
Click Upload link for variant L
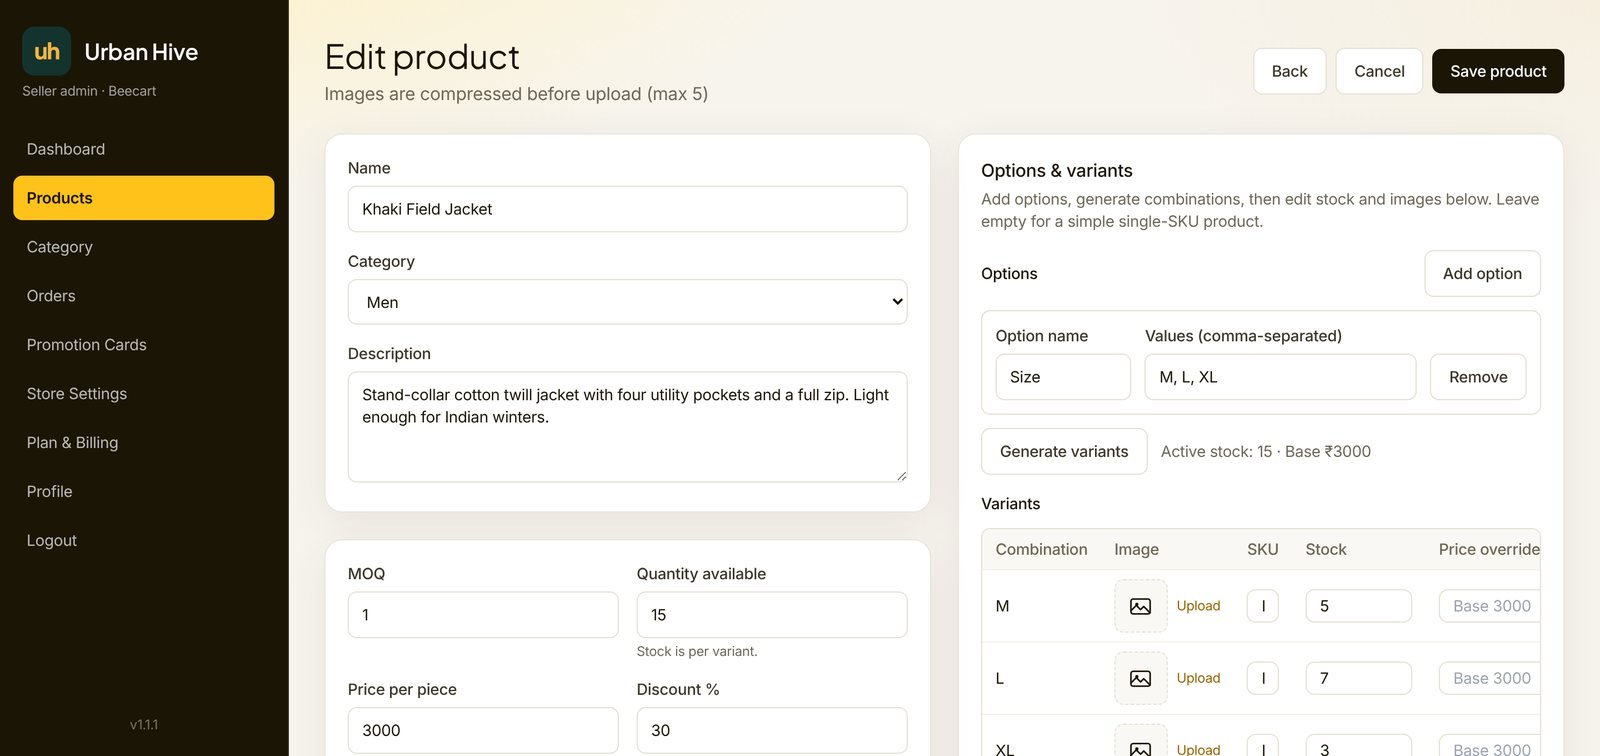click(x=1198, y=678)
